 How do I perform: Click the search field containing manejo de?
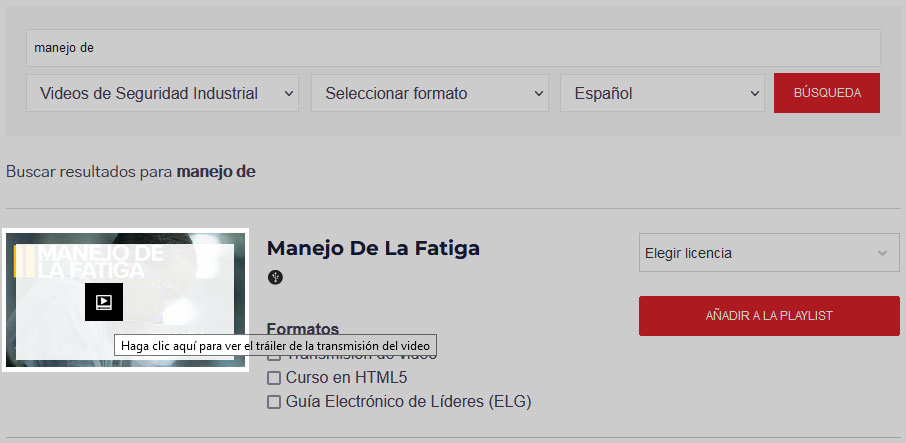click(453, 48)
